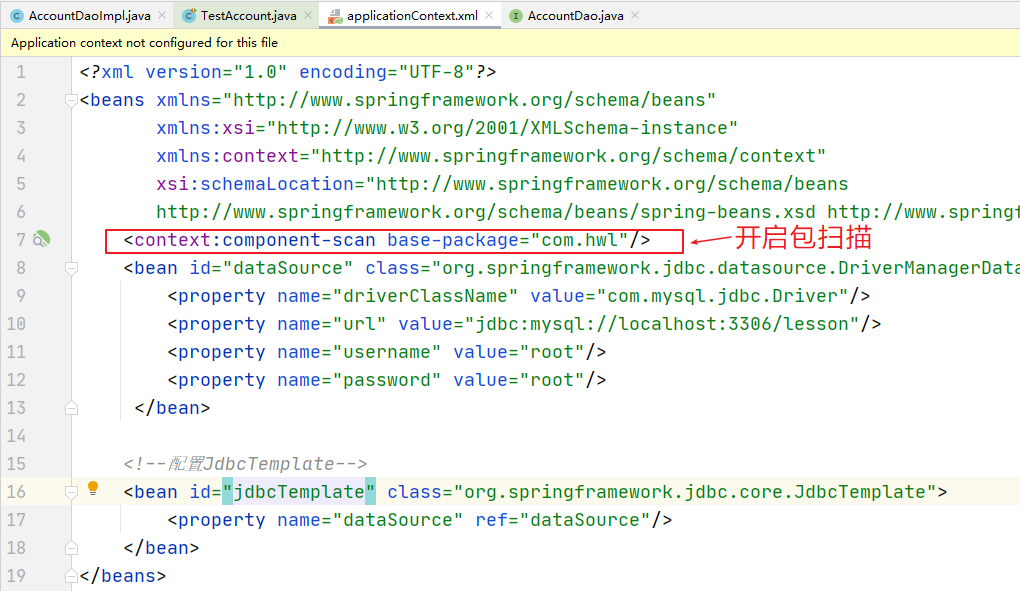Click the closing </beans> tag on line 19
Screen dimensions: 1020x591
[x=123, y=576]
